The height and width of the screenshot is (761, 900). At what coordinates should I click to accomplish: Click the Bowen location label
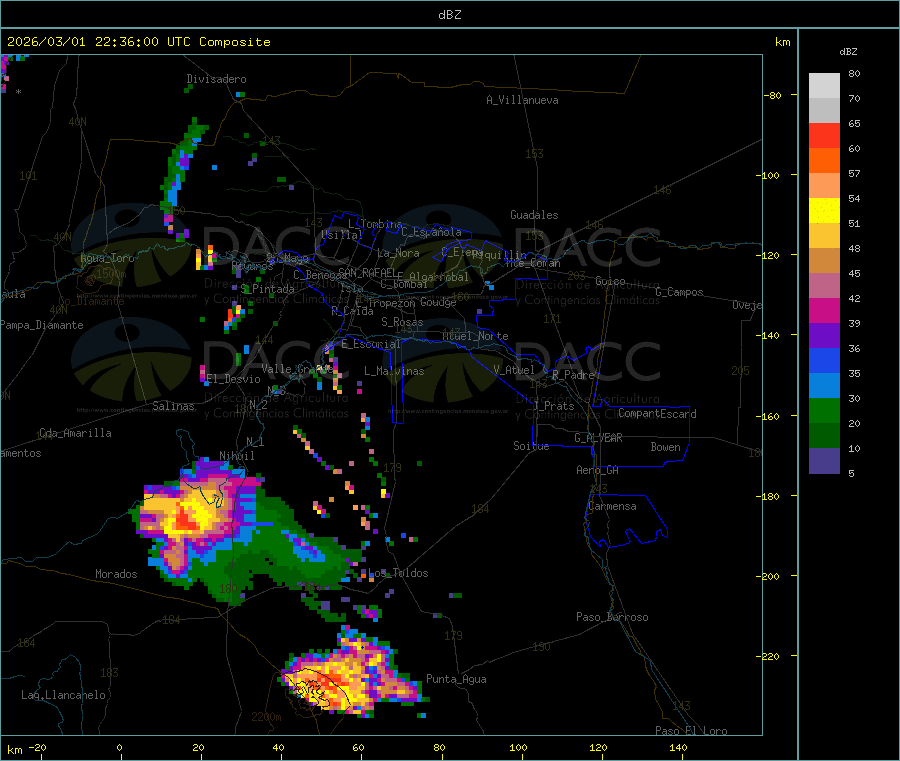click(665, 447)
